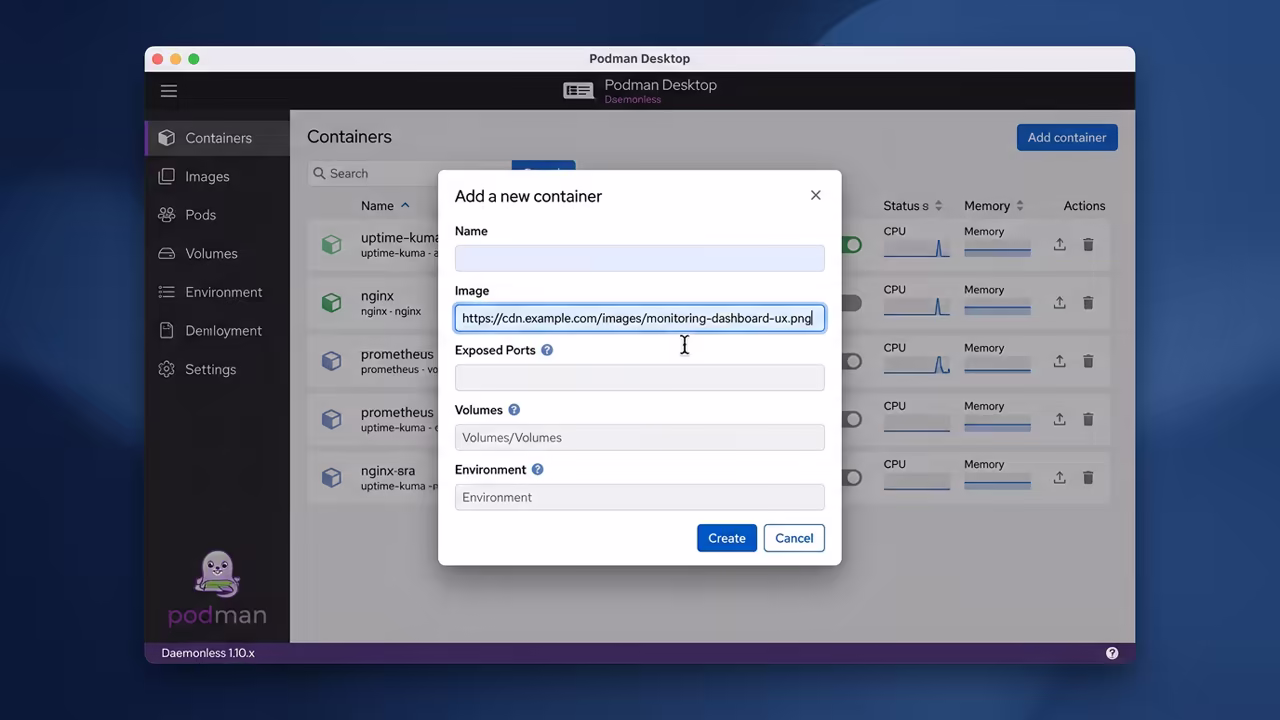Open the Images section in sidebar
The height and width of the screenshot is (720, 1280).
pyautogui.click(x=218, y=176)
